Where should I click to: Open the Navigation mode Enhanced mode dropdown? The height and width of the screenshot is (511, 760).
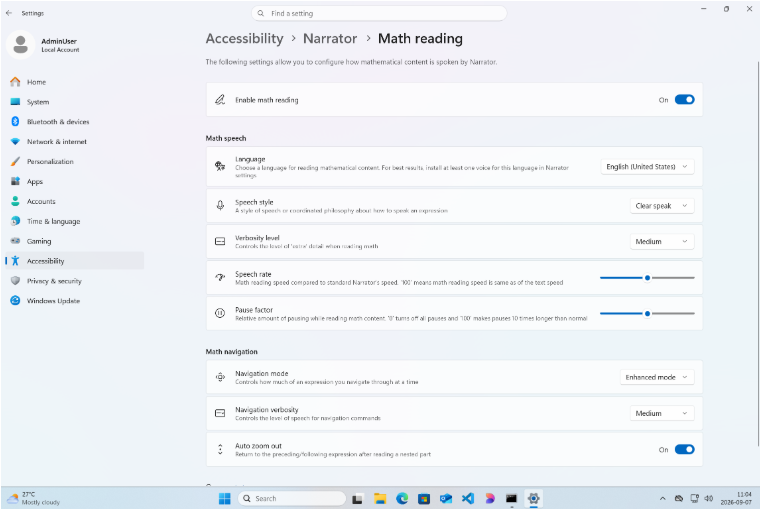tap(657, 377)
